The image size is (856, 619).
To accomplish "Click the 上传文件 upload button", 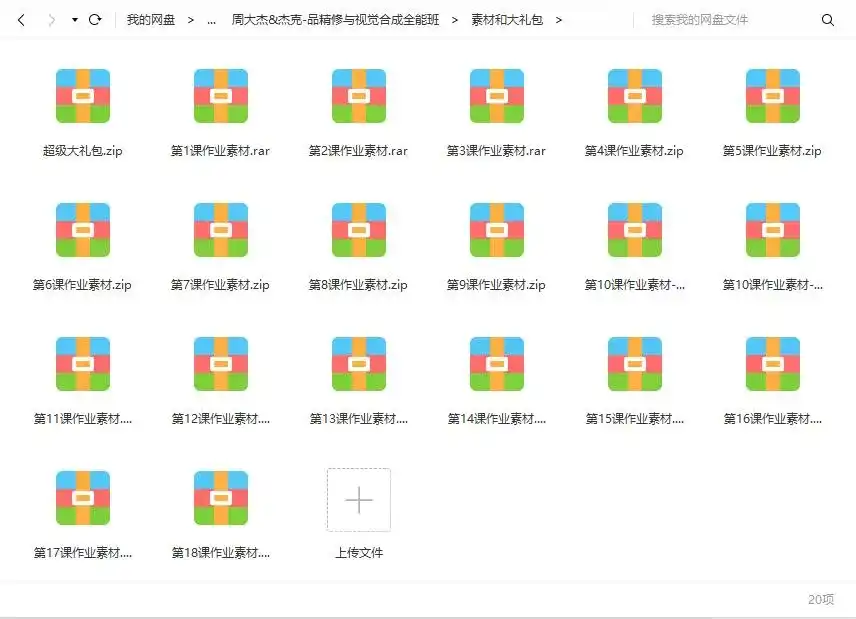I will click(x=358, y=500).
